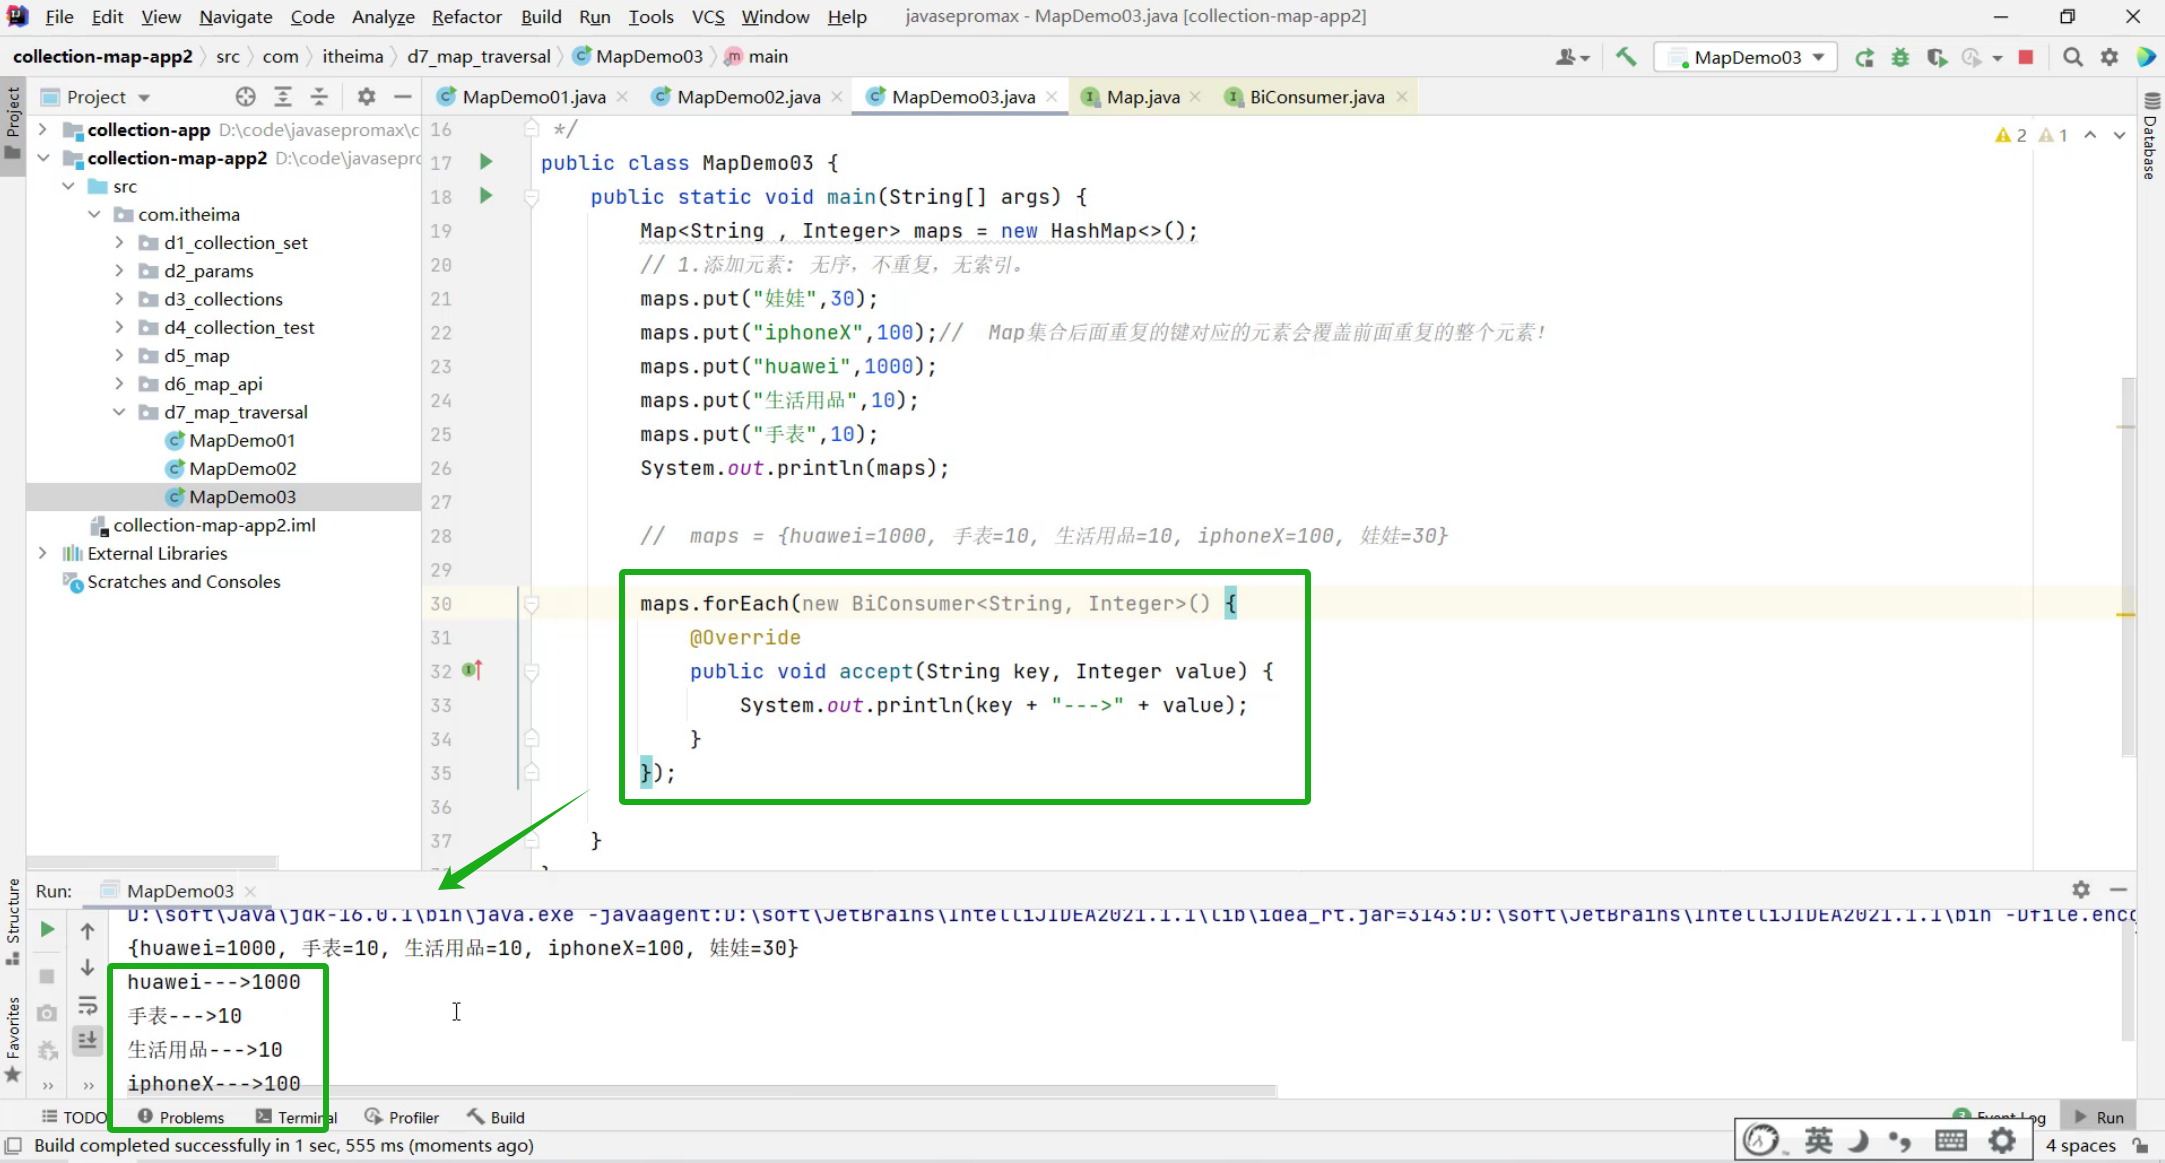Collapse all in Project panel toolbar
Image resolution: width=2165 pixels, height=1163 pixels.
tap(319, 97)
